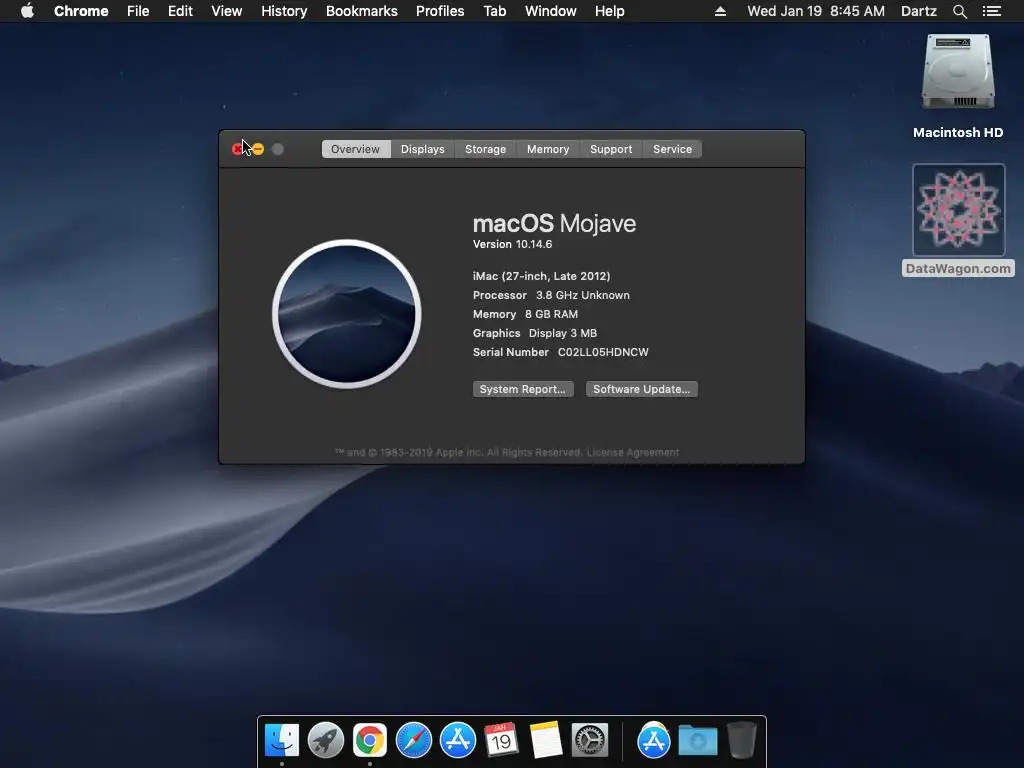
Task: Open Safari compass icon in dock
Action: [414, 741]
